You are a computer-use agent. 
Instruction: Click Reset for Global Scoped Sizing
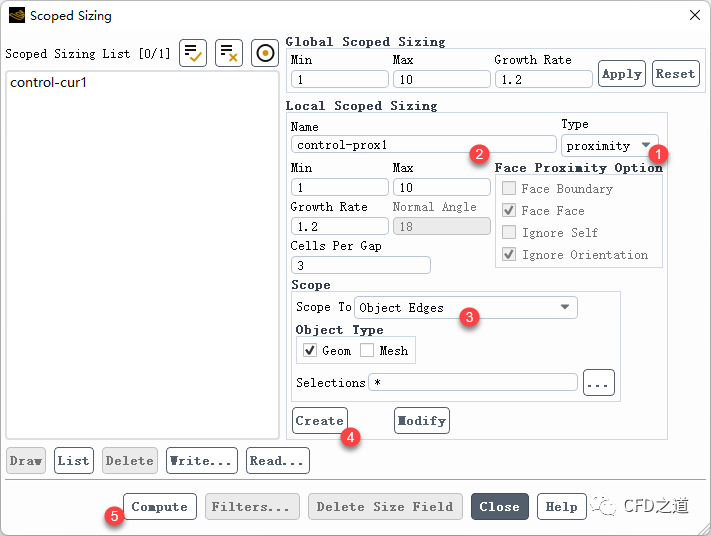[x=676, y=73]
